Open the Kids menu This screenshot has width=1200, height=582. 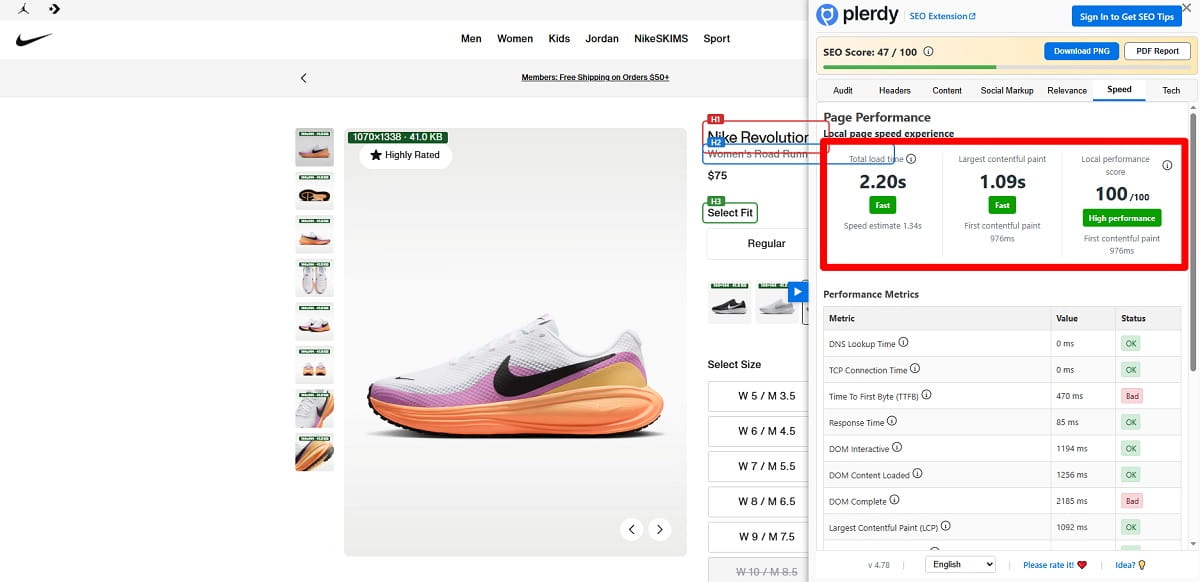559,39
